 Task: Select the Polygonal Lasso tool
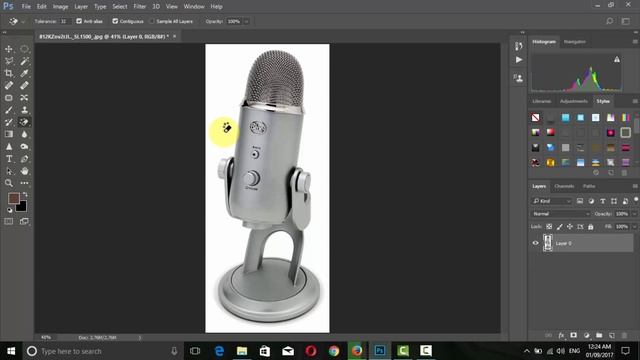pyautogui.click(x=9, y=61)
